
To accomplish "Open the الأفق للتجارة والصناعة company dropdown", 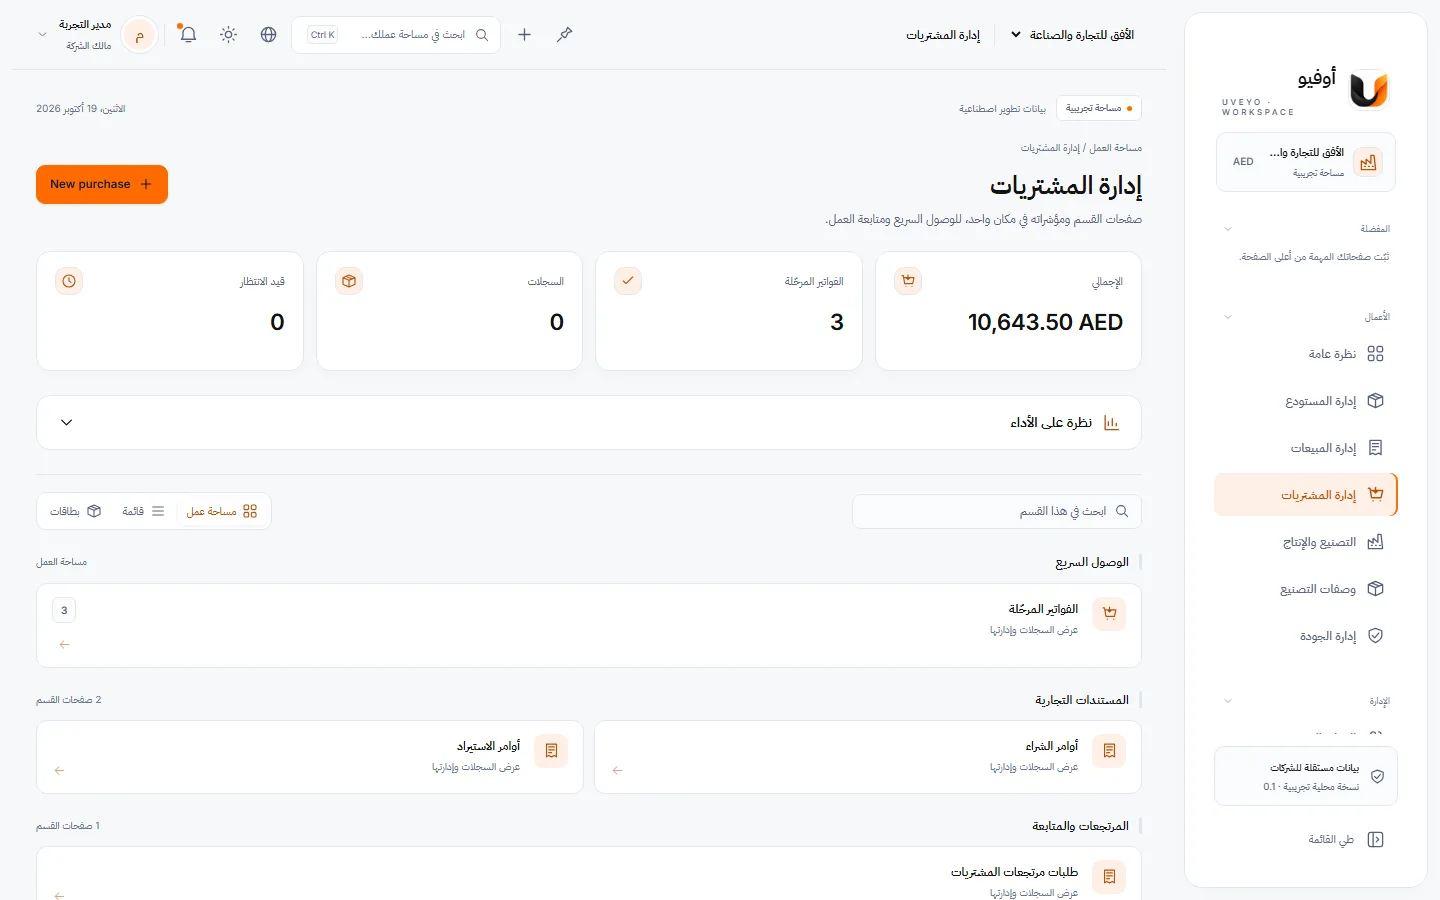I will coord(1072,35).
